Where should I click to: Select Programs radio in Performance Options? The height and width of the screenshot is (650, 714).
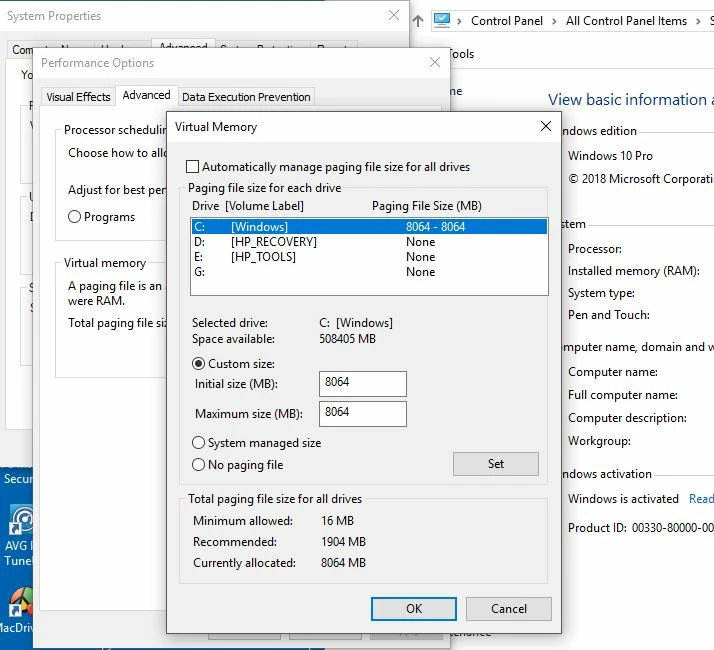point(74,217)
